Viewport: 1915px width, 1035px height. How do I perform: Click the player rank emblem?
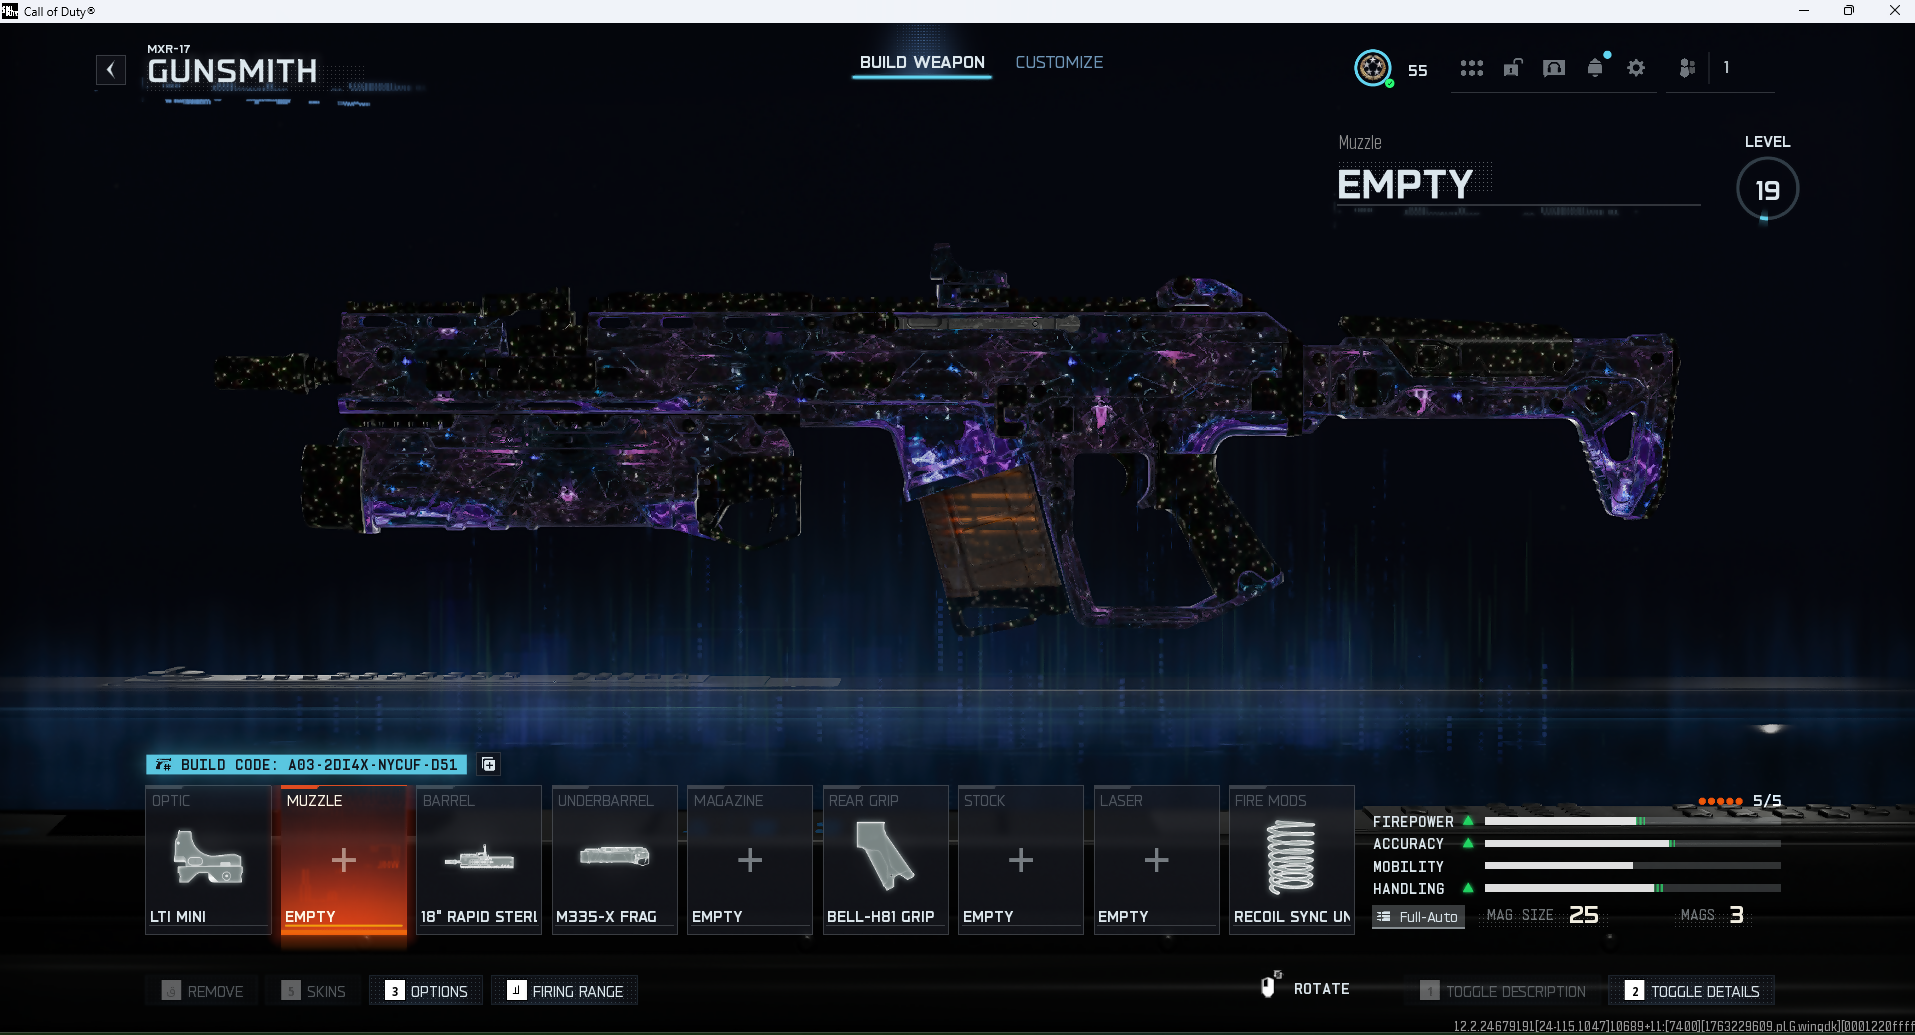(x=1373, y=68)
